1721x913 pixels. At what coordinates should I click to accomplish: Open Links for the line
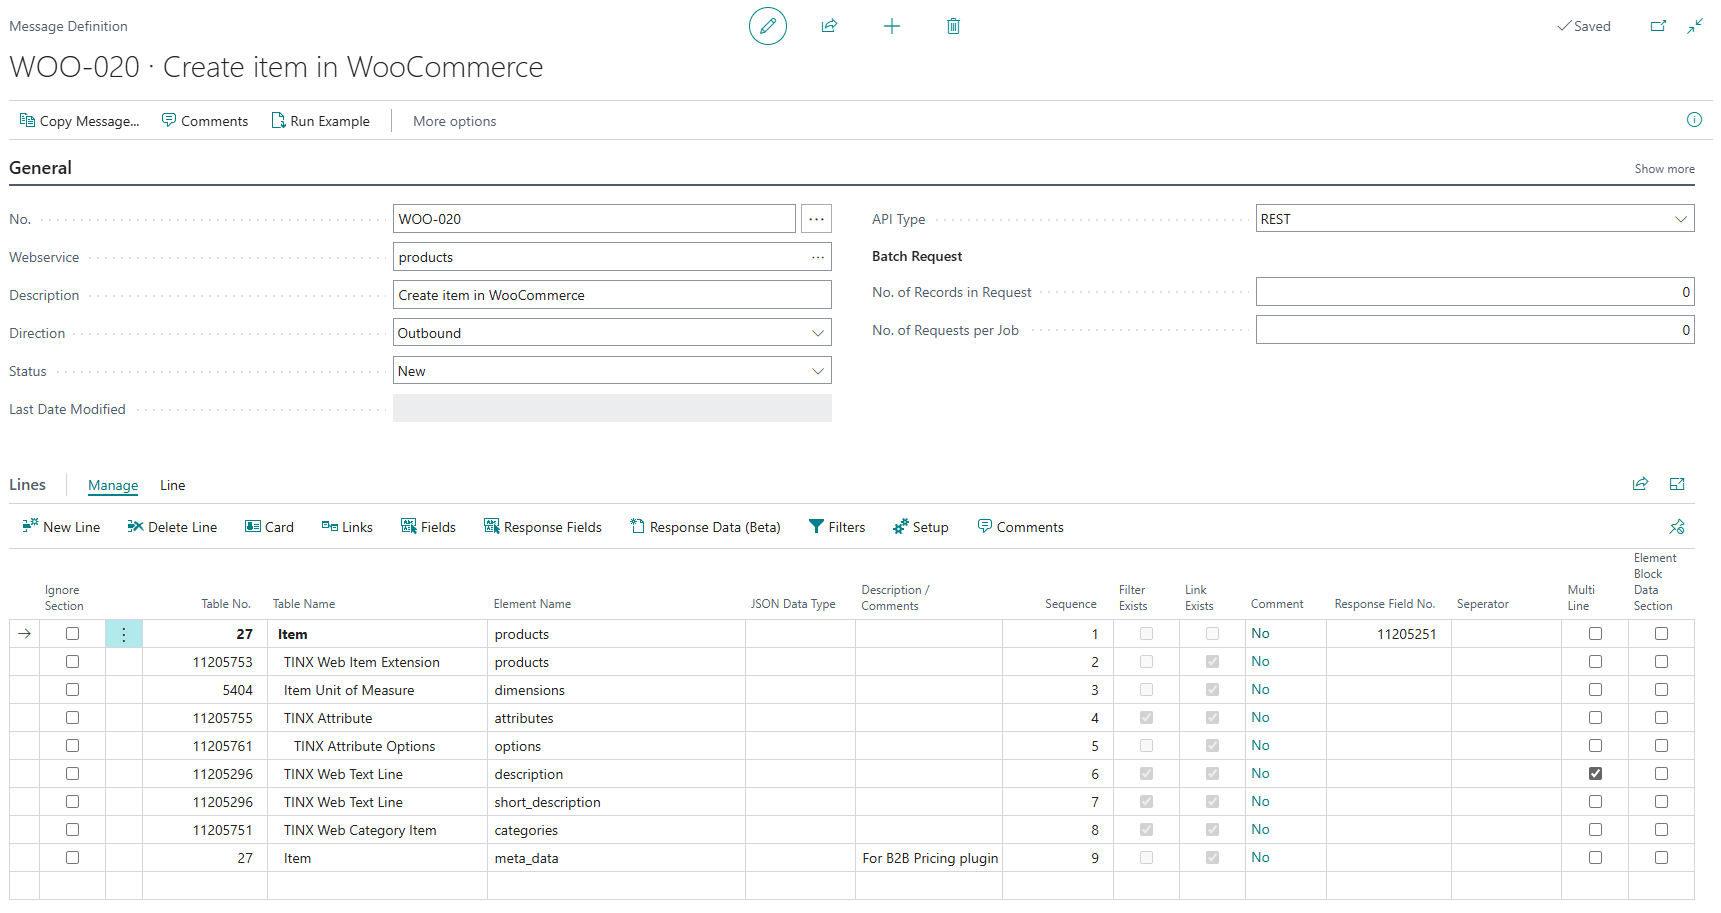pos(347,527)
